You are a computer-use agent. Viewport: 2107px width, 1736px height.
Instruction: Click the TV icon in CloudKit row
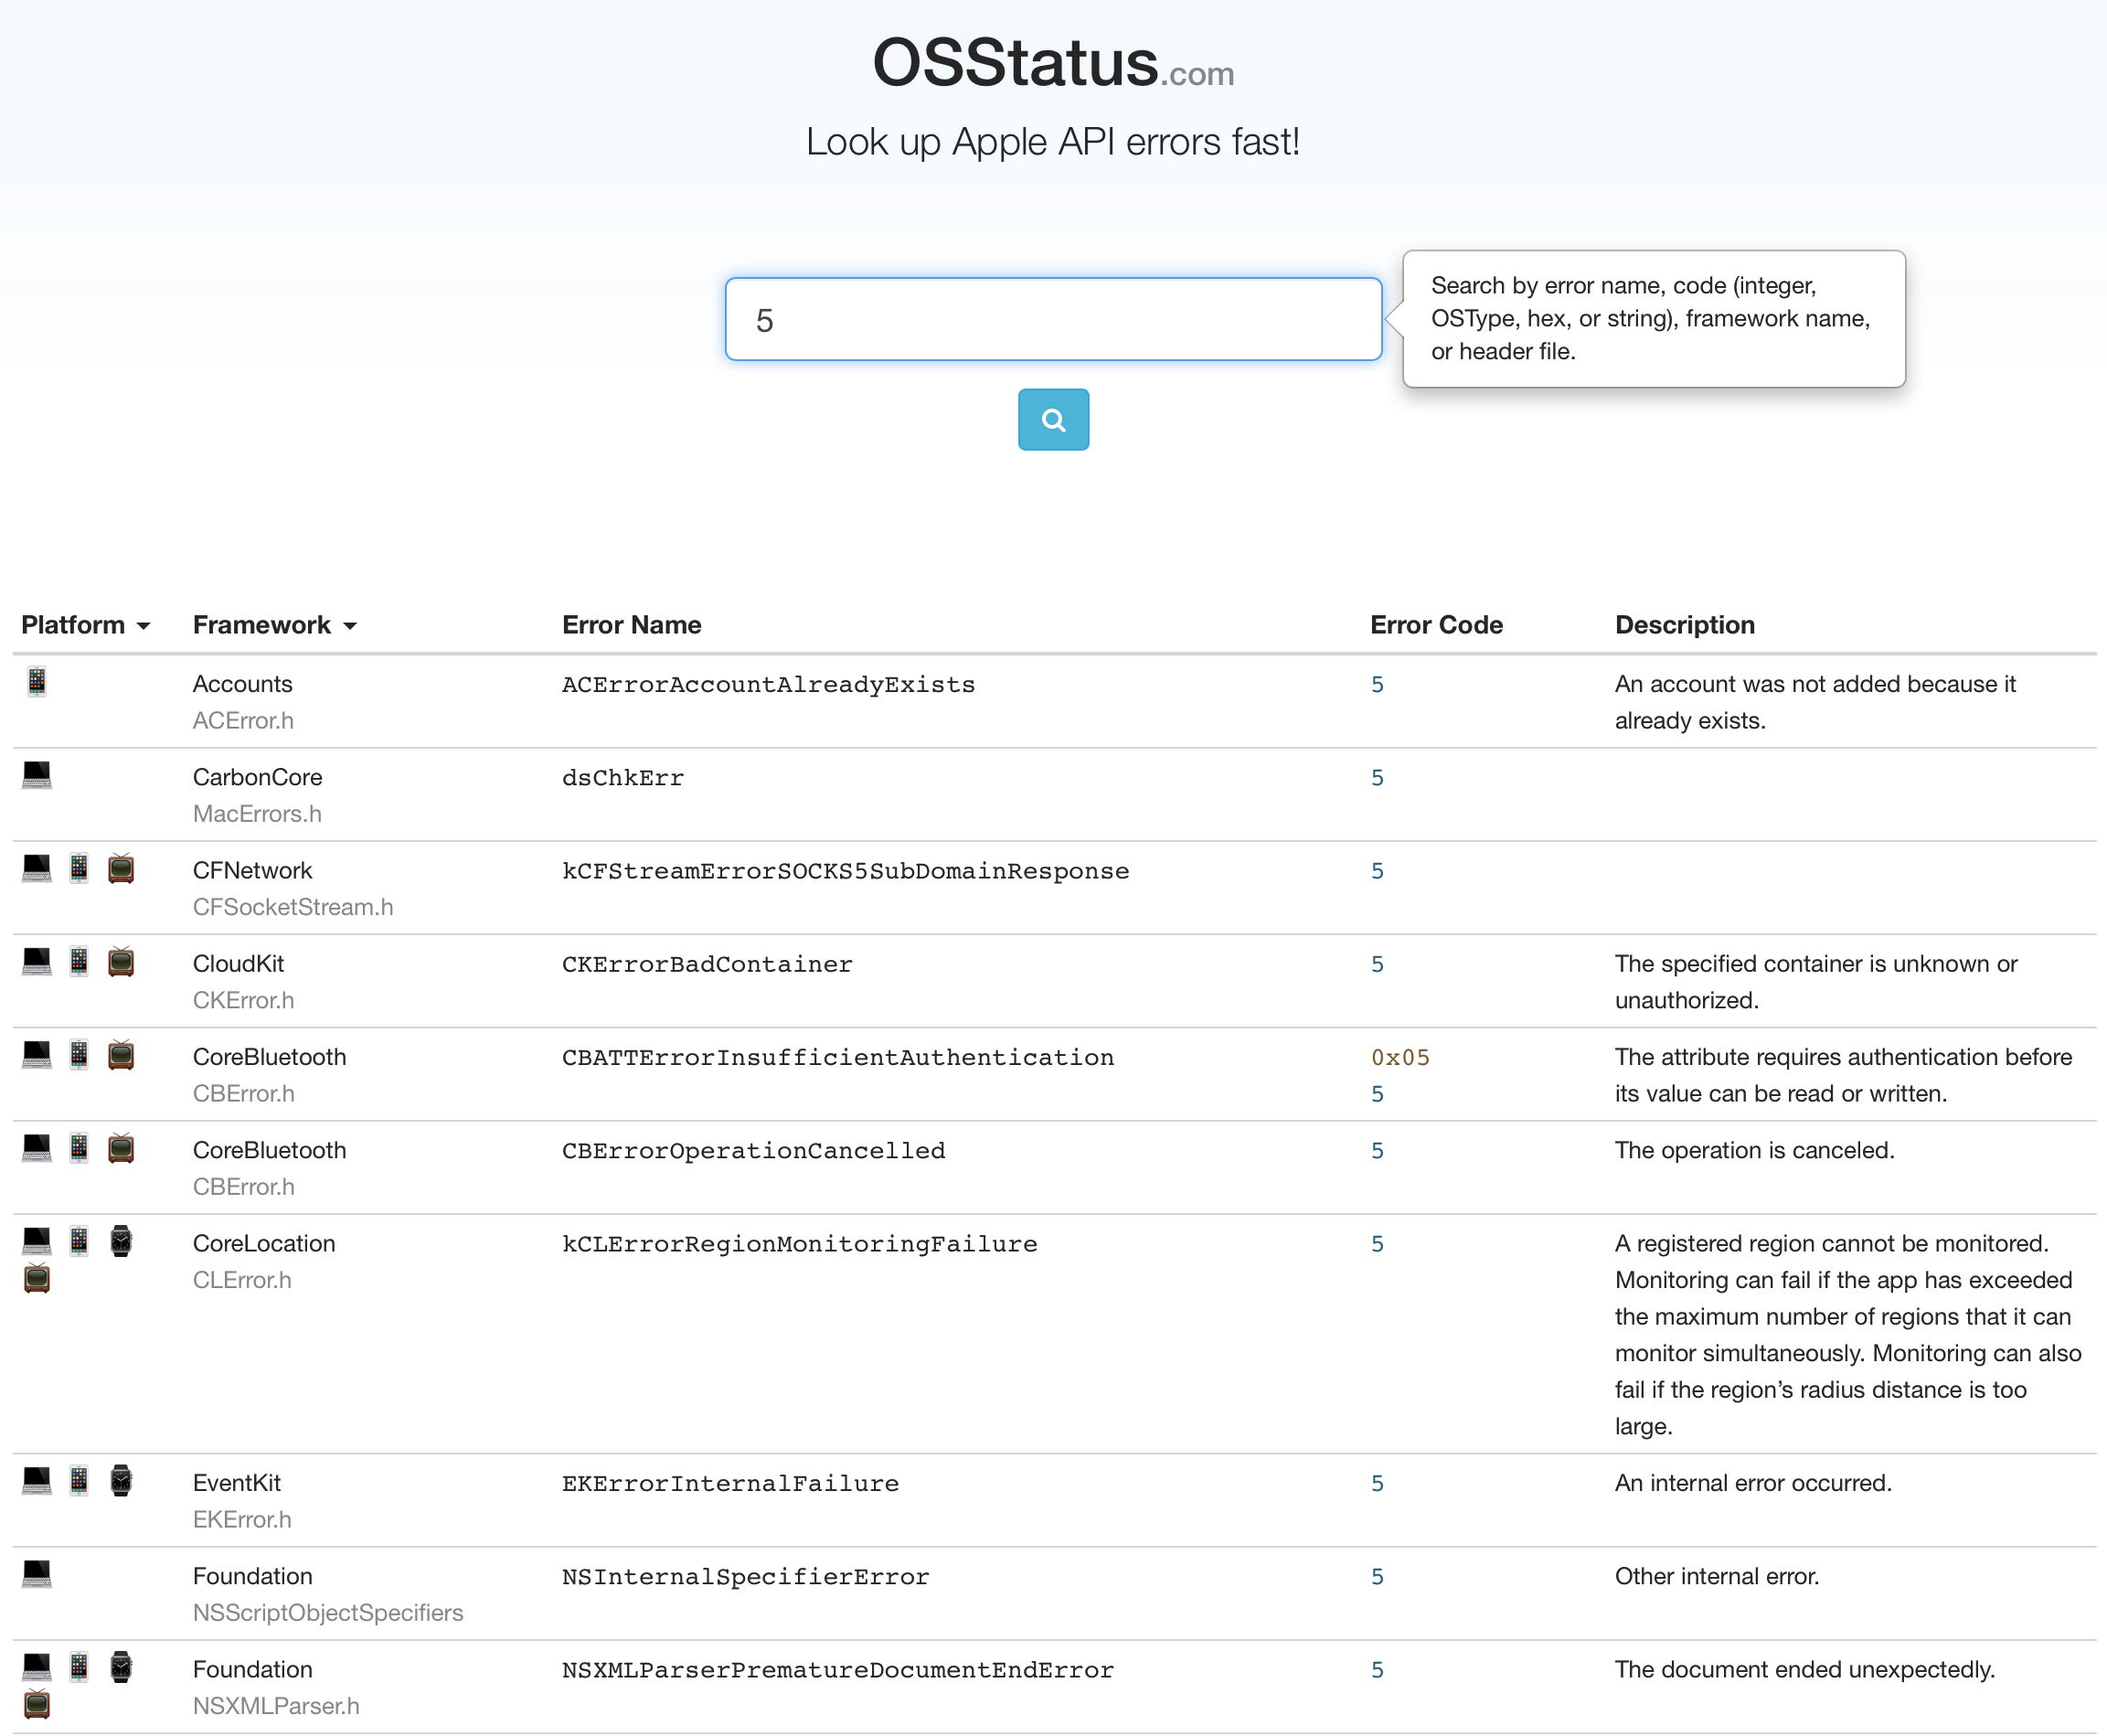coord(121,961)
